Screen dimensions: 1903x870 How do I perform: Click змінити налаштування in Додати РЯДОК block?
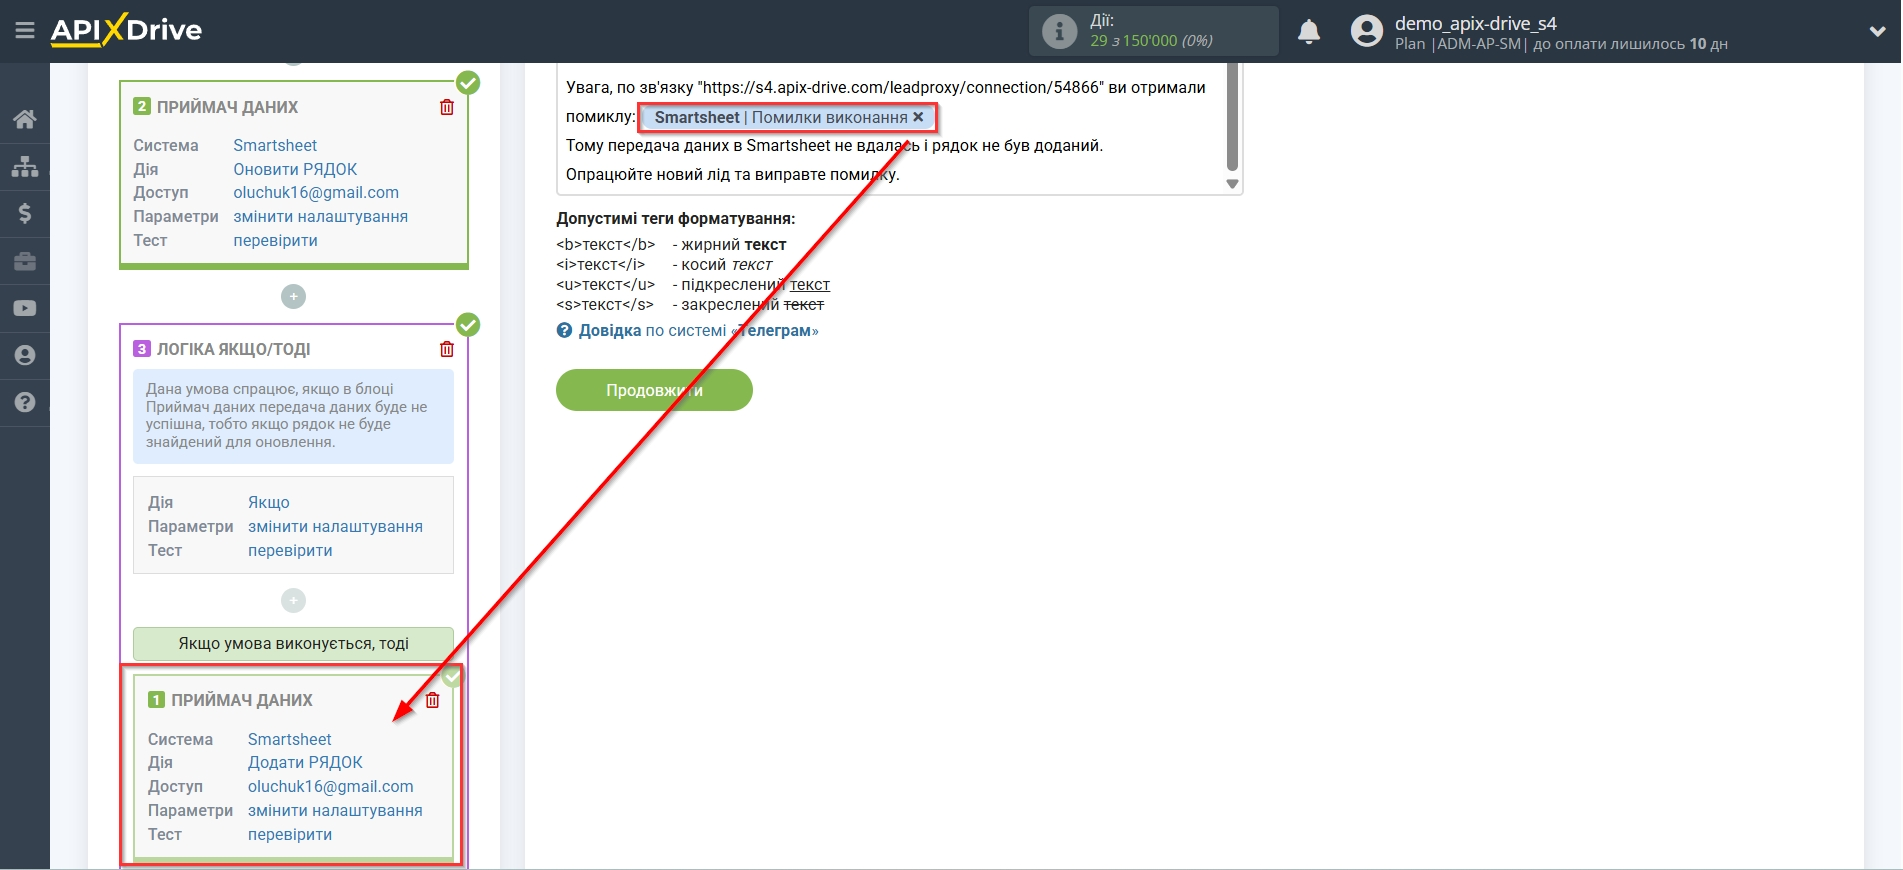(x=335, y=811)
